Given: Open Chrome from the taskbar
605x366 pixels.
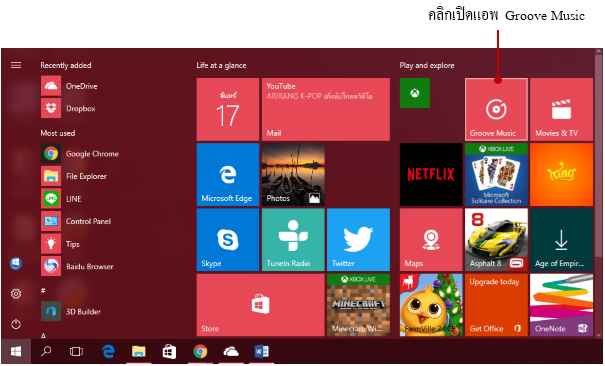Looking at the screenshot, I should pyautogui.click(x=200, y=351).
